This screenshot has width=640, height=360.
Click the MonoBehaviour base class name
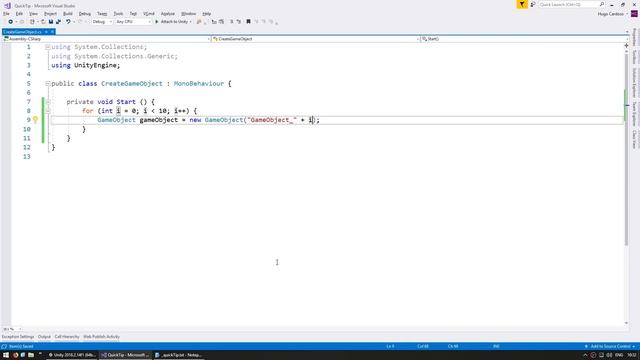tap(199, 84)
